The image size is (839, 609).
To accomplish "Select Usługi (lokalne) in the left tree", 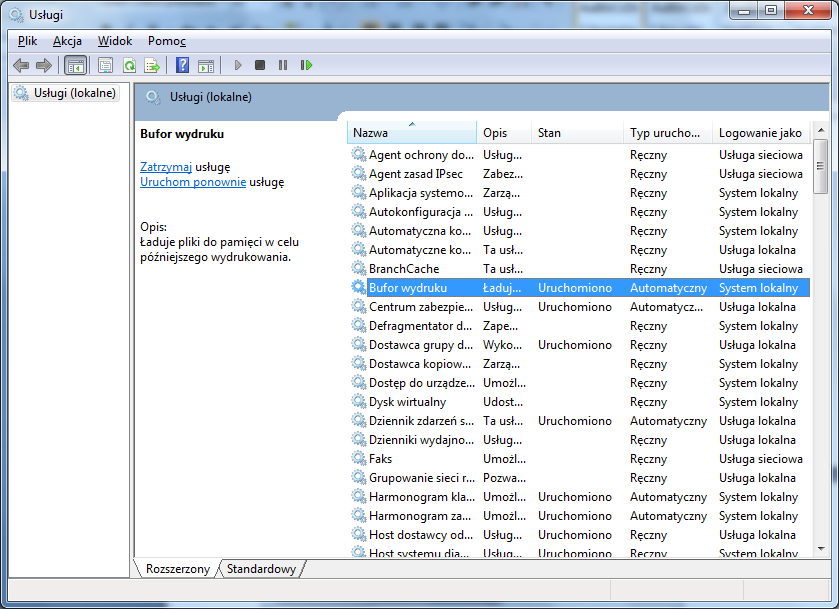I will click(74, 93).
